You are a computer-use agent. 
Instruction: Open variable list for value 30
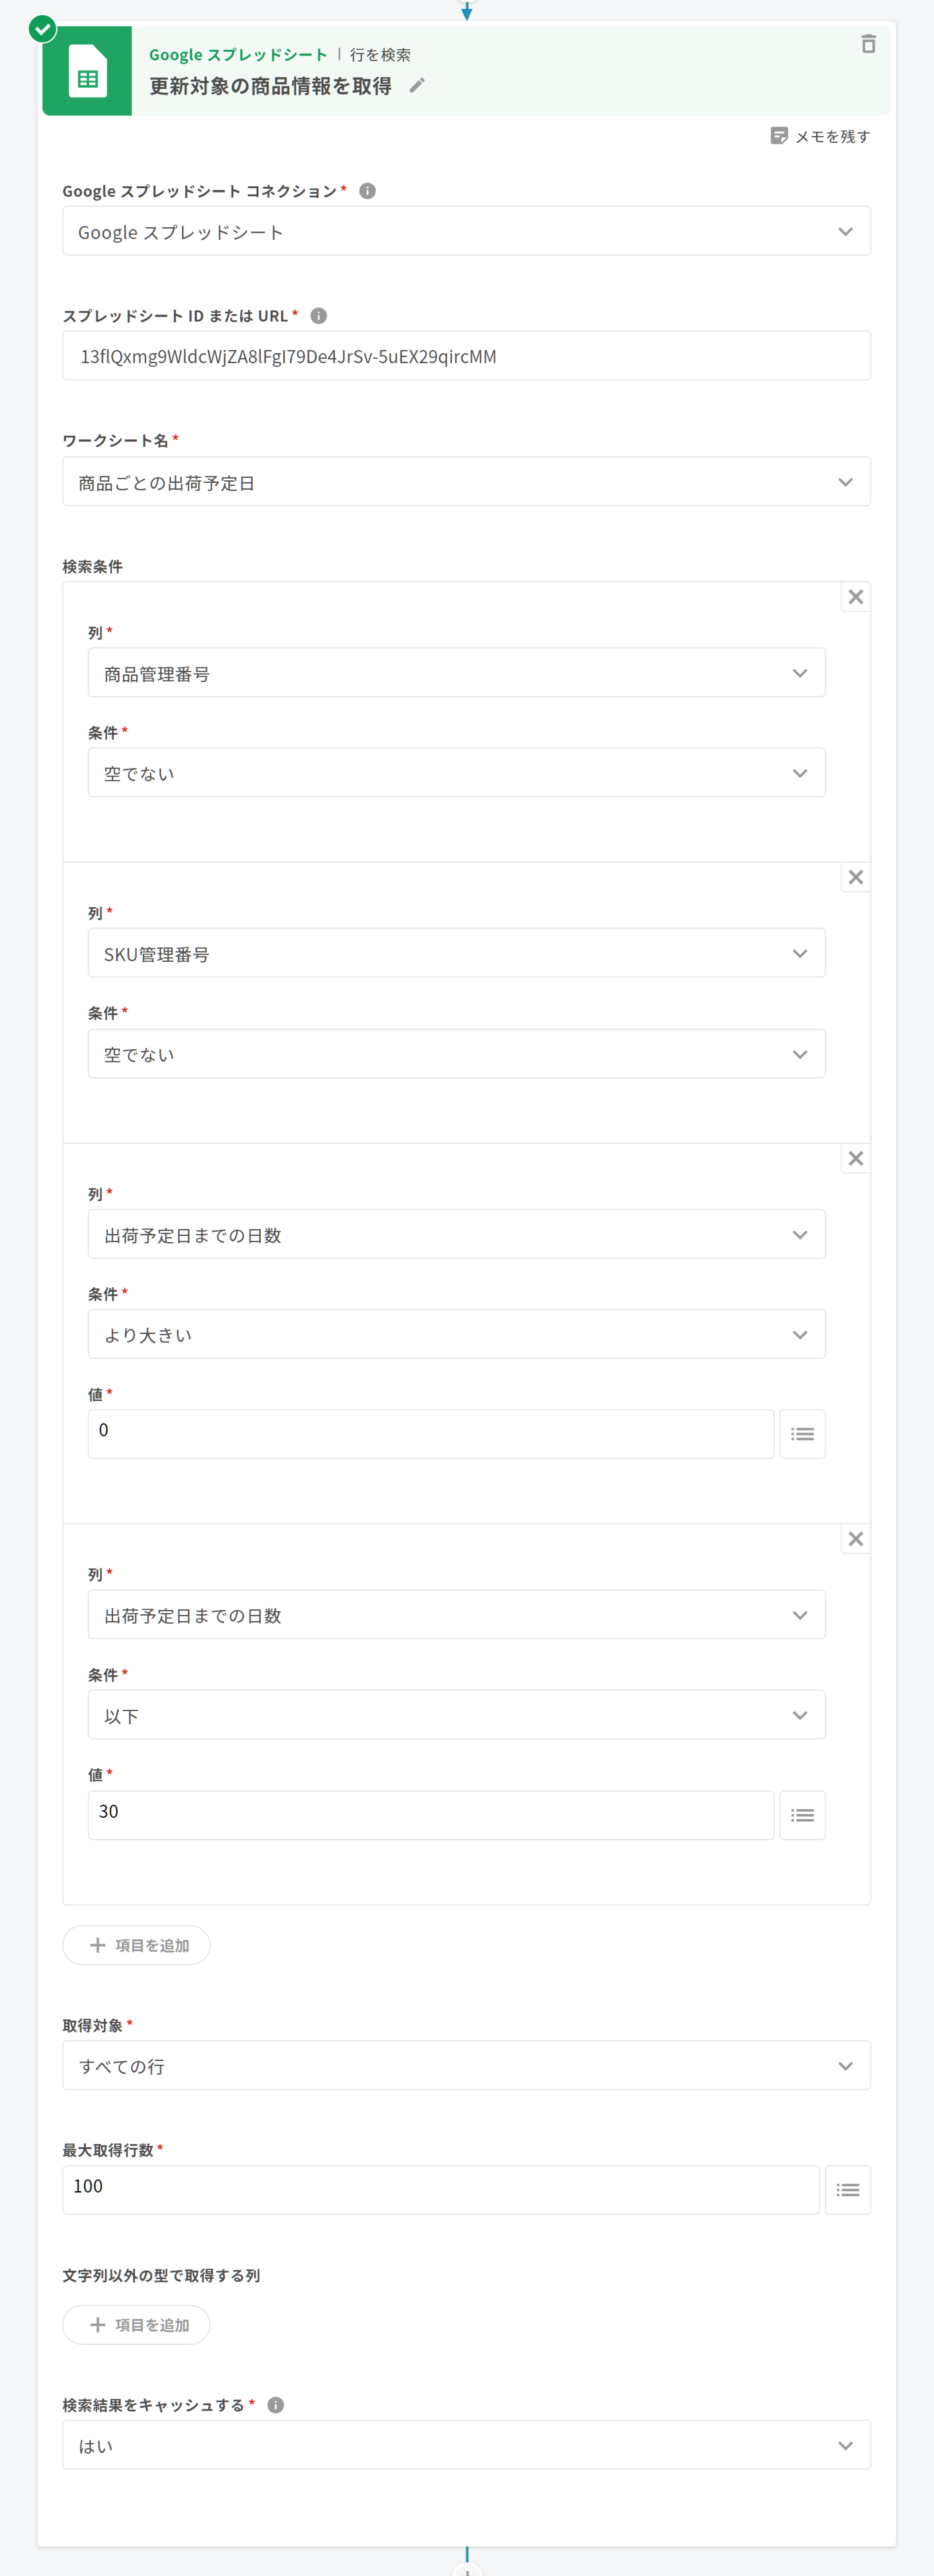pos(802,1815)
